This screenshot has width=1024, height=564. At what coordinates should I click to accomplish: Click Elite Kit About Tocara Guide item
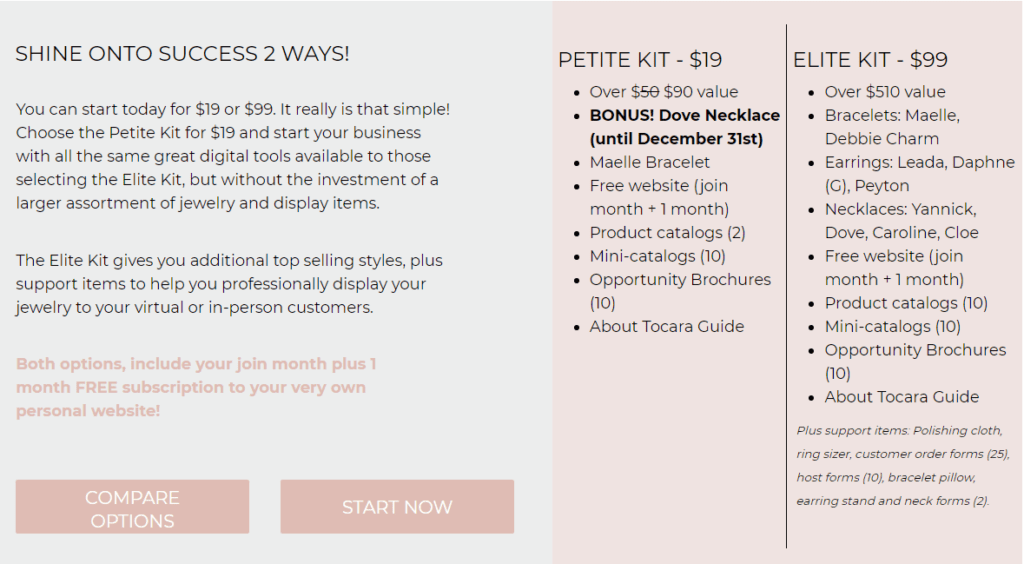click(x=902, y=397)
